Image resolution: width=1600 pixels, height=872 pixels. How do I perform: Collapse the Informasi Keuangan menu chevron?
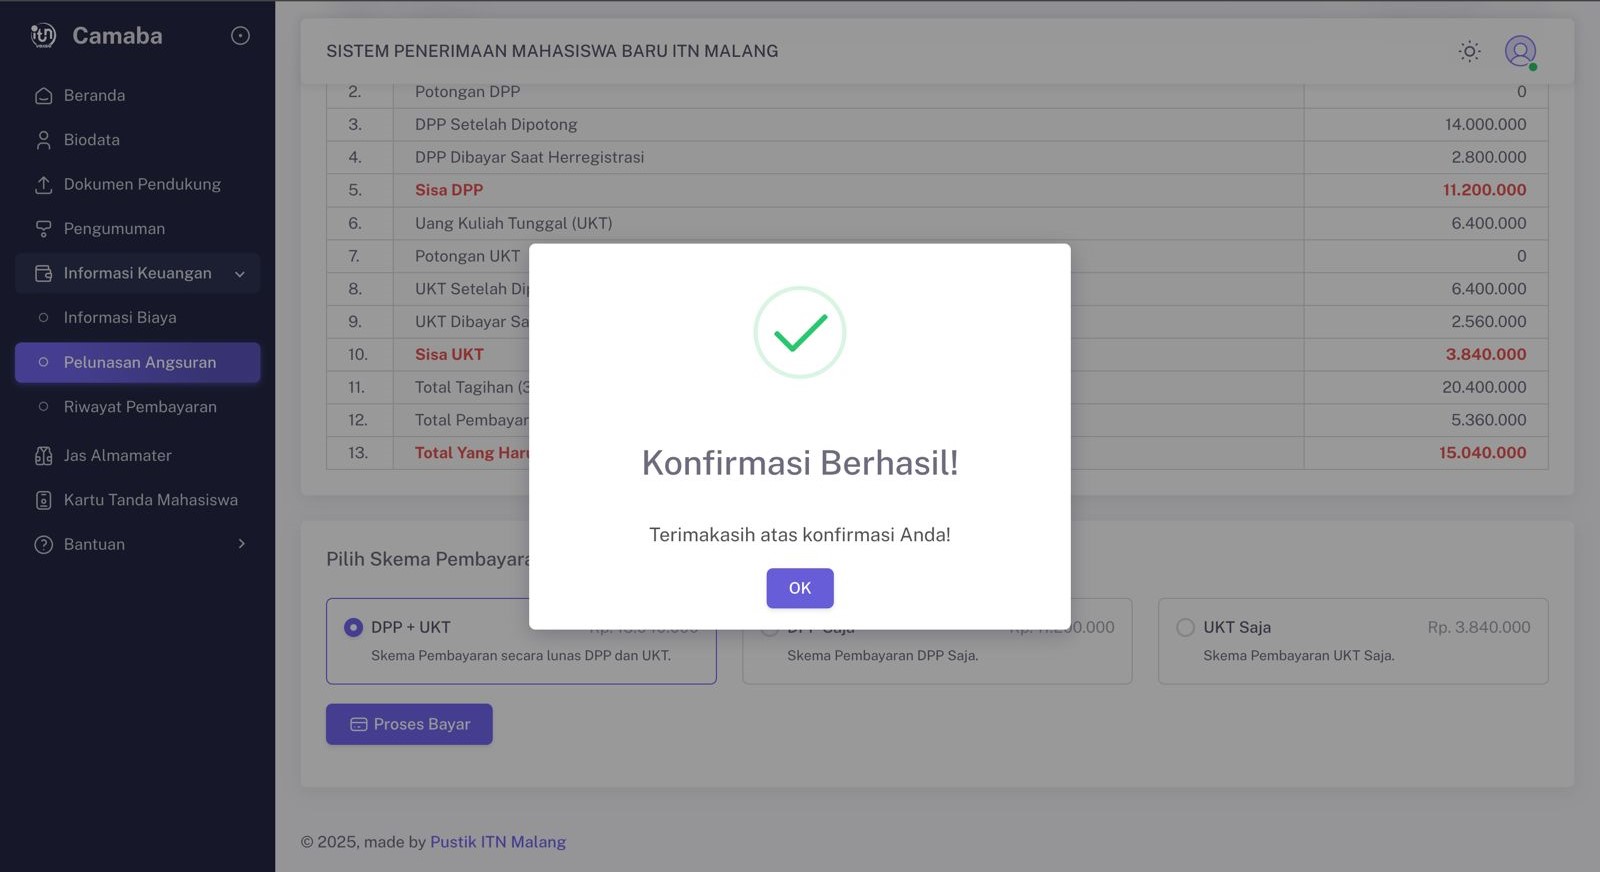[240, 274]
